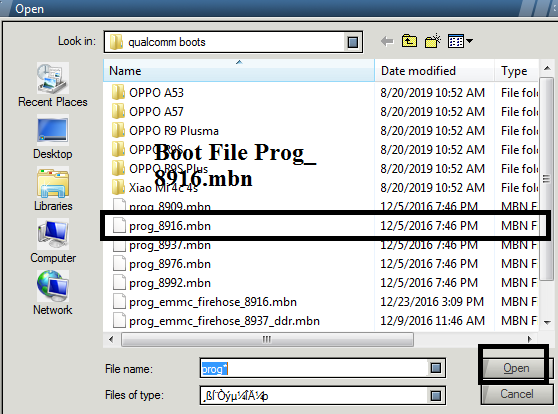Open Libraries location
The image size is (558, 414).
tap(53, 189)
